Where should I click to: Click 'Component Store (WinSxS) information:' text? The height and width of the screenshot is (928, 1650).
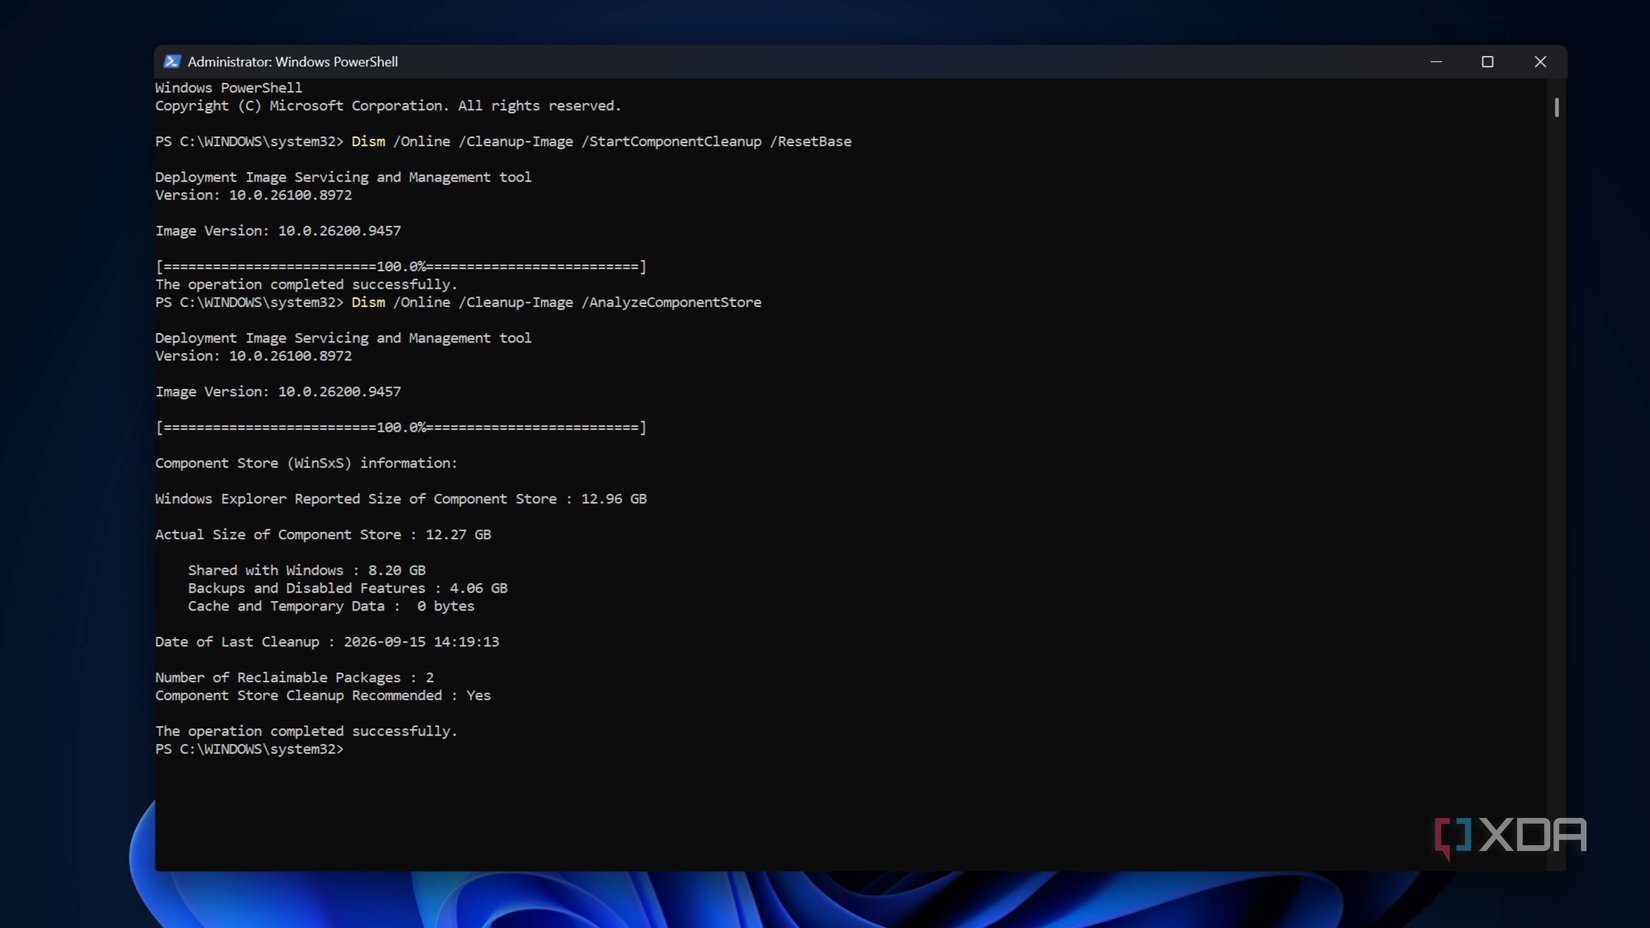(306, 463)
